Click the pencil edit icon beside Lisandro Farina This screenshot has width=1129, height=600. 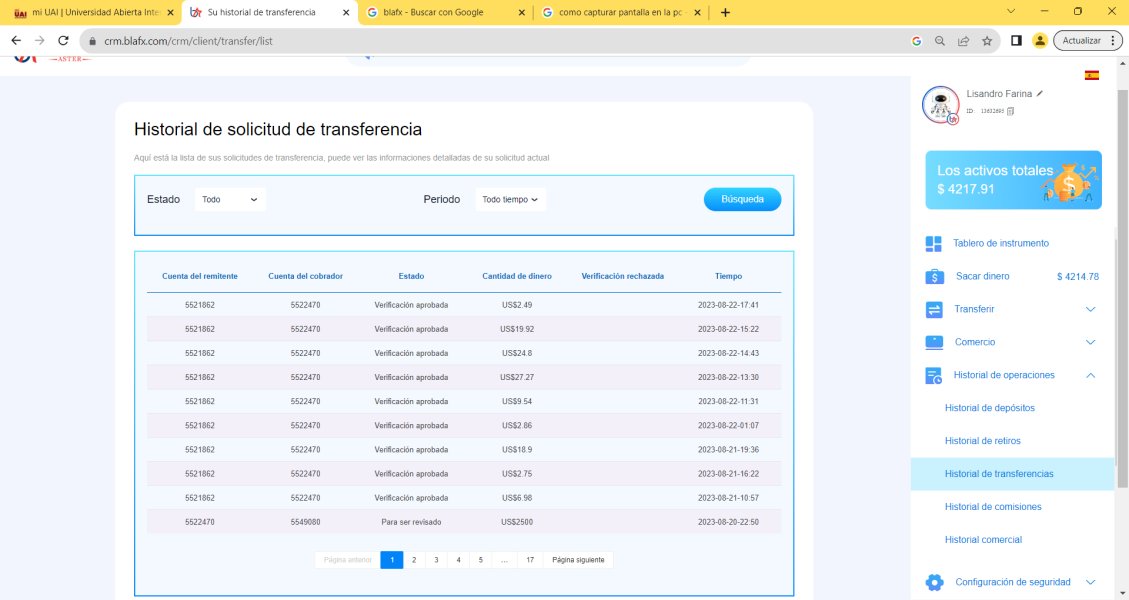point(1040,93)
